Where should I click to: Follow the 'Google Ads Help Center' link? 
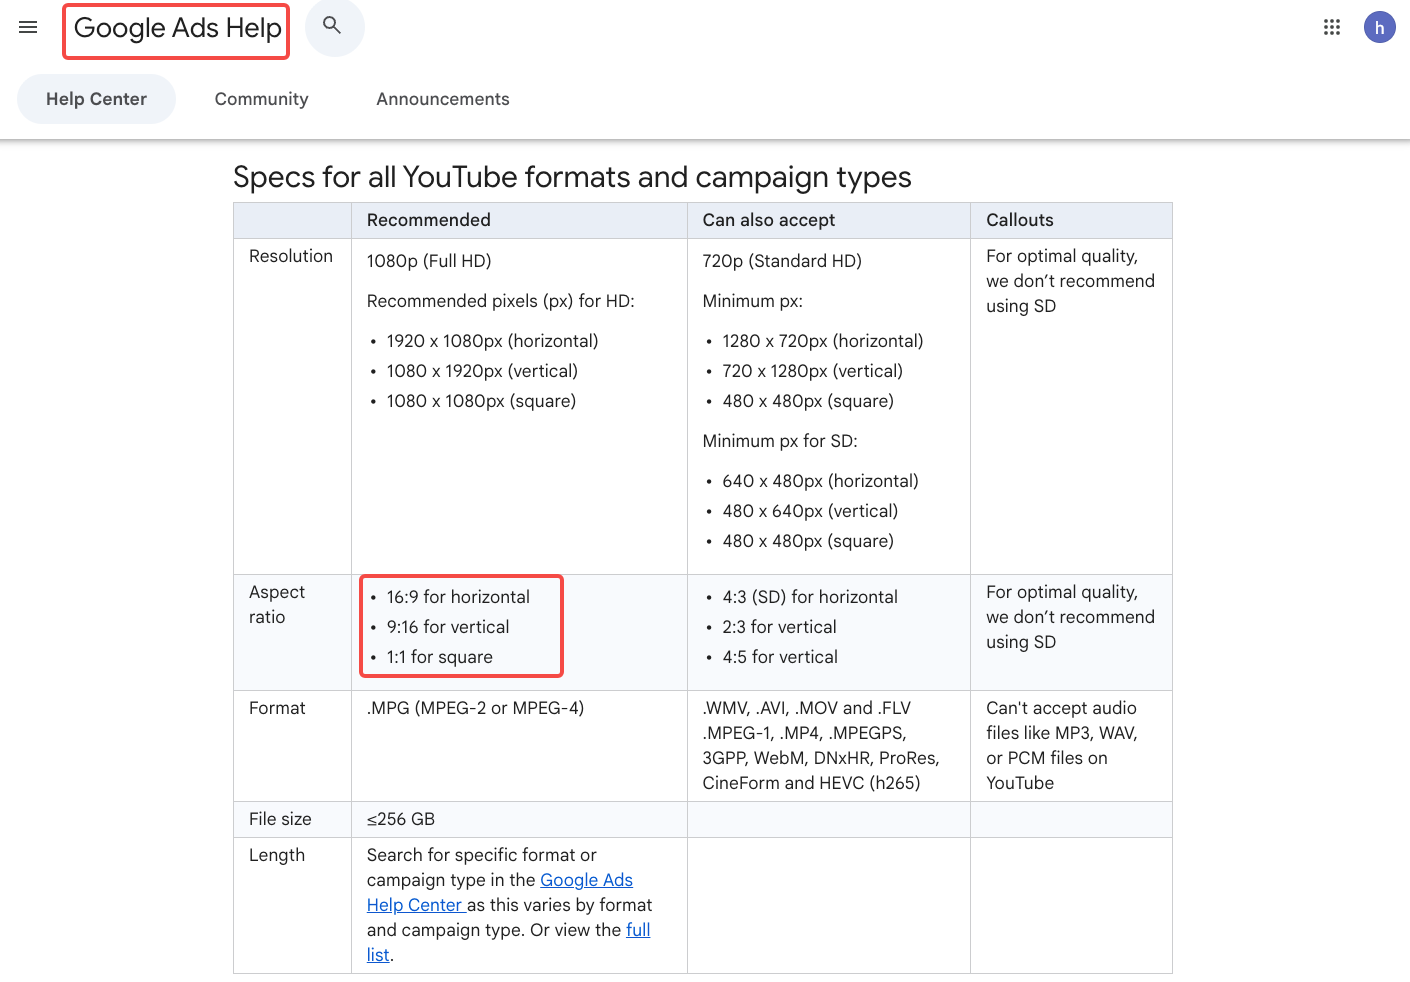500,892
